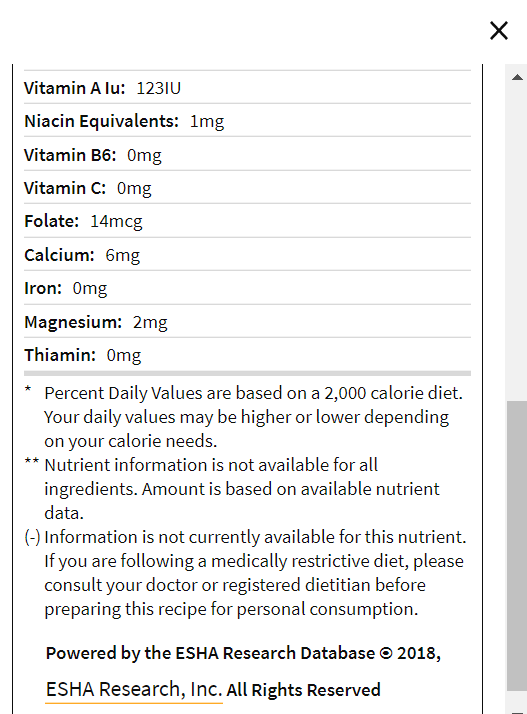Select the Iron 0mg row
Viewport: 527px width, 714px height.
point(247,288)
